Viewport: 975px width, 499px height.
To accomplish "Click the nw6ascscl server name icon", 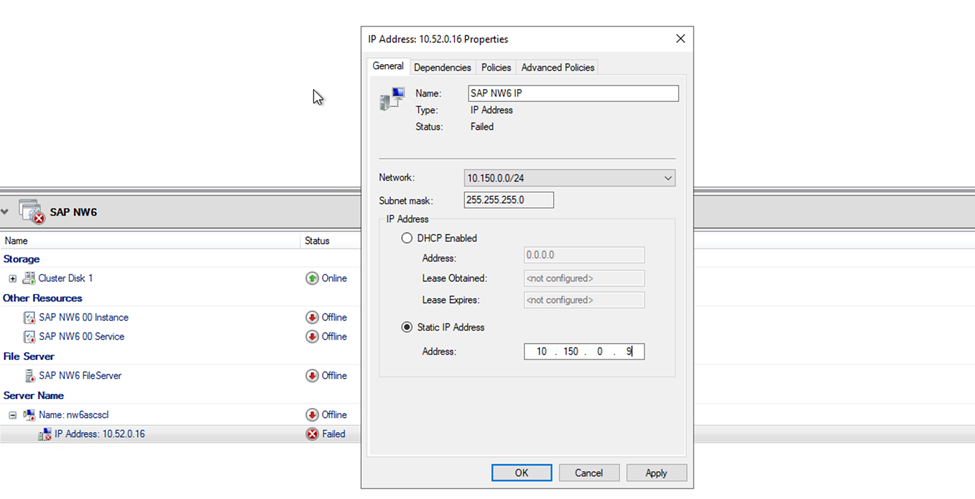I will click(x=29, y=415).
